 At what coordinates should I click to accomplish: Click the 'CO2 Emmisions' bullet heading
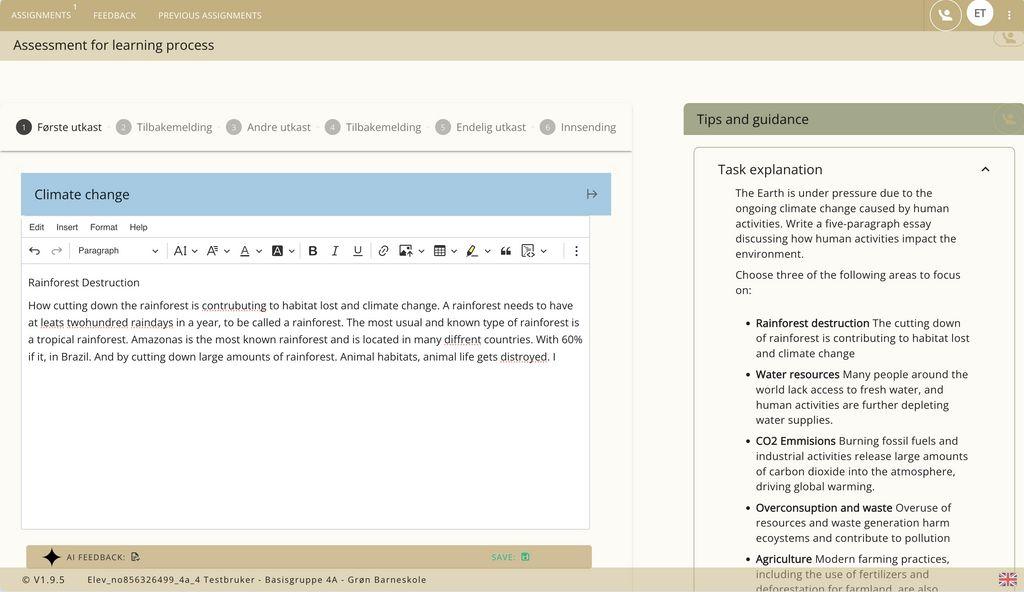click(795, 441)
